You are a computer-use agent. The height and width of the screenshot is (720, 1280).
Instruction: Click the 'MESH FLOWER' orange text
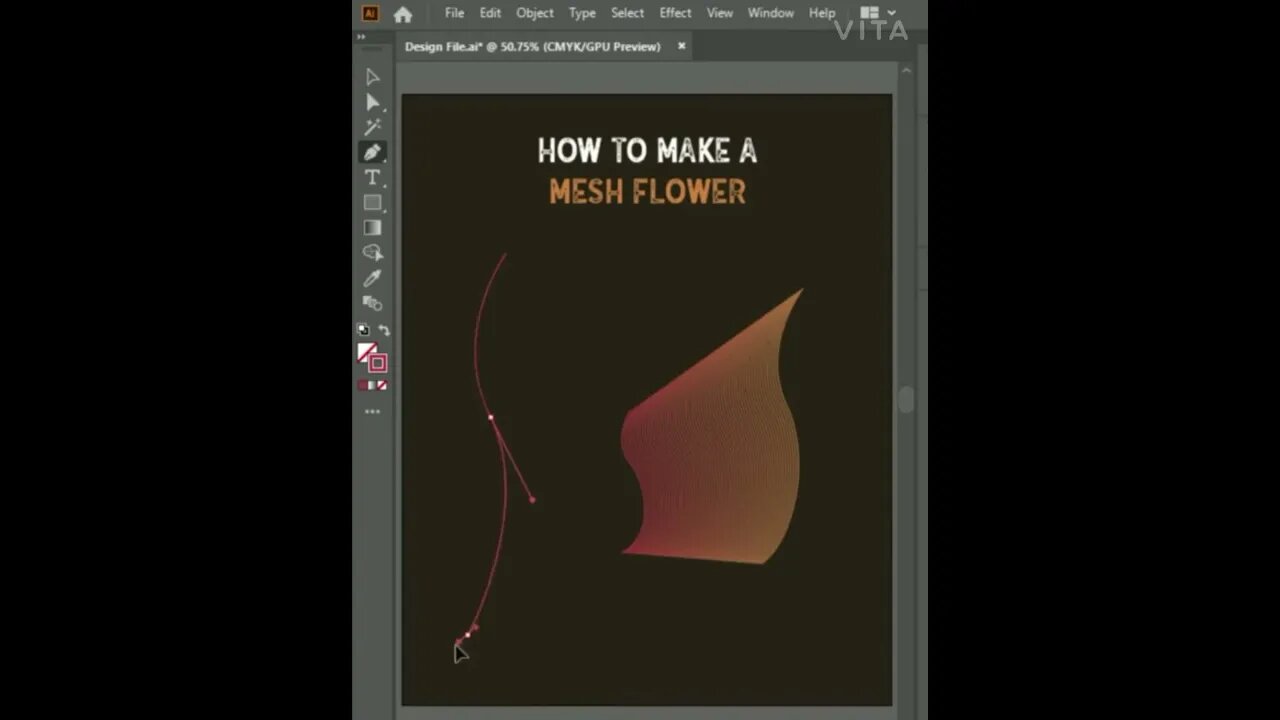[x=647, y=191]
